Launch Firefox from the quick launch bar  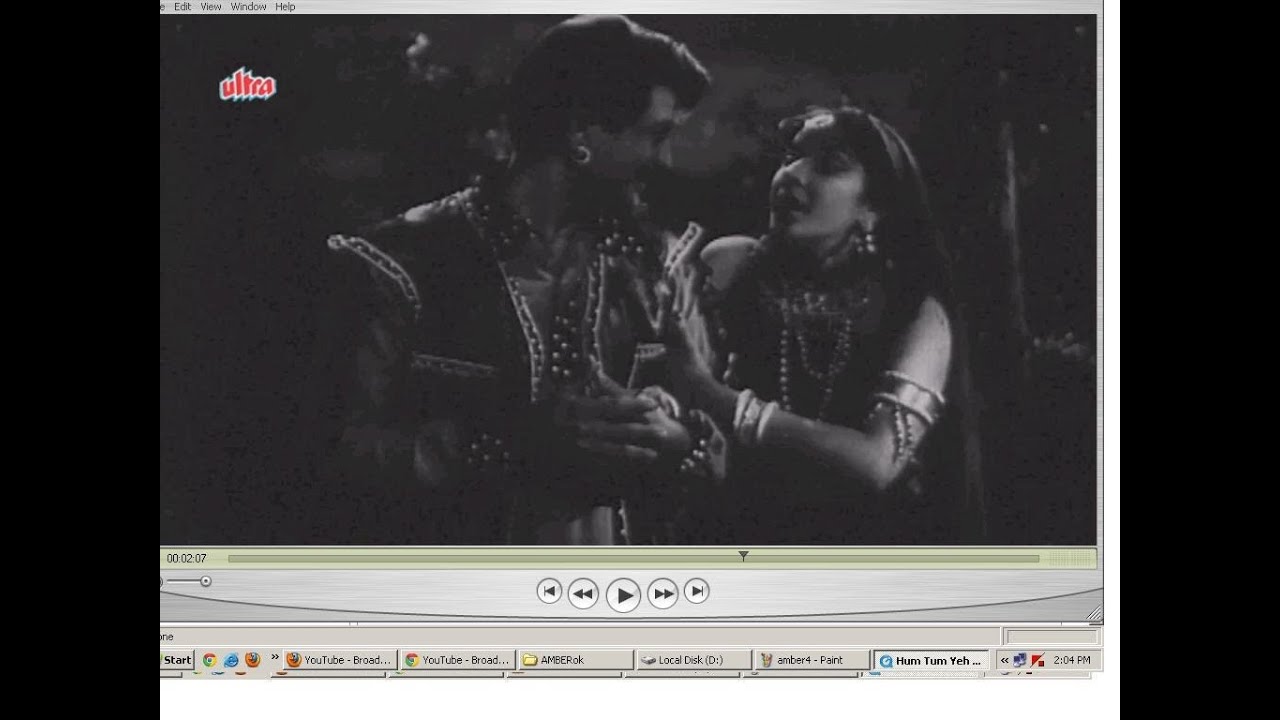pyautogui.click(x=252, y=660)
